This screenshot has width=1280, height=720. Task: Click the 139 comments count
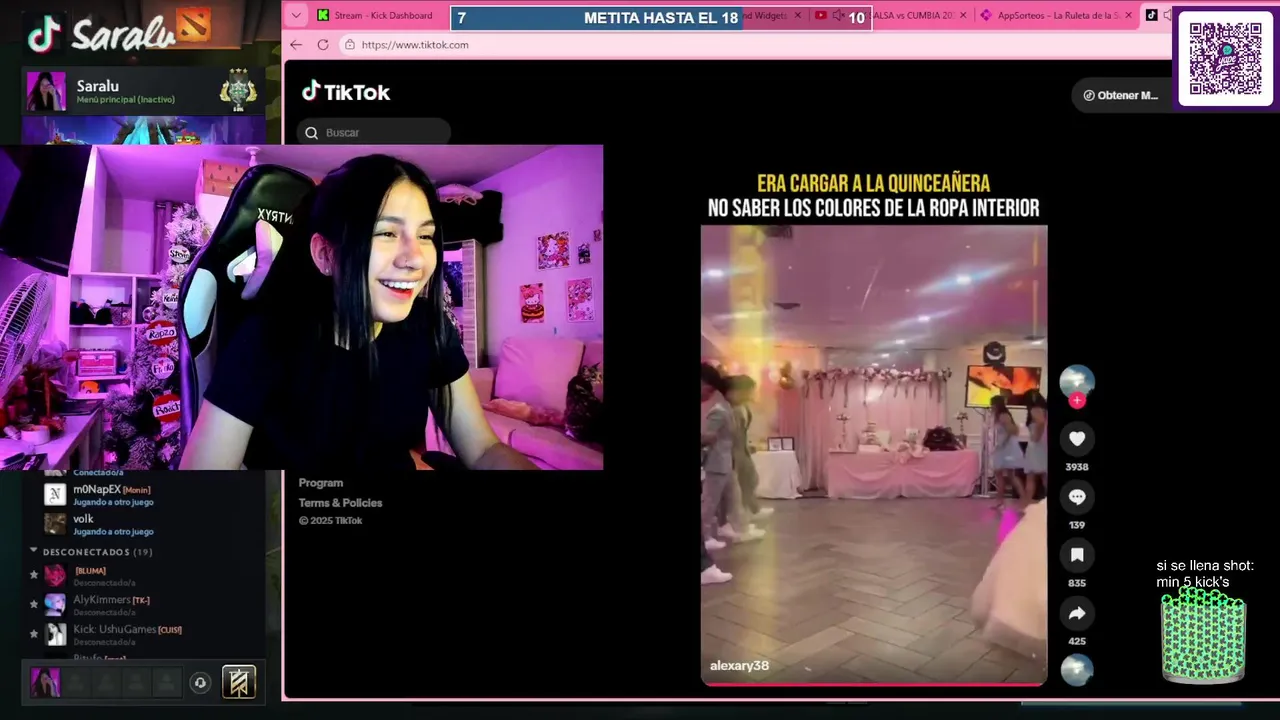(x=1077, y=525)
